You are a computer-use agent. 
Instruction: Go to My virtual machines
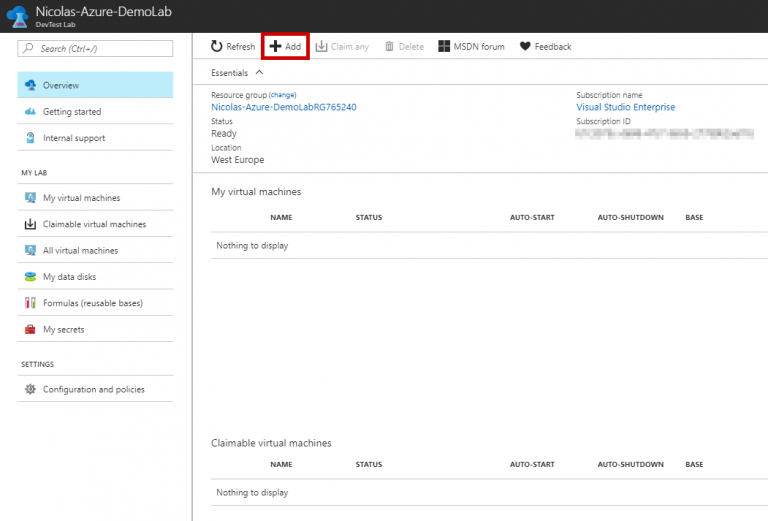pyautogui.click(x=95, y=197)
